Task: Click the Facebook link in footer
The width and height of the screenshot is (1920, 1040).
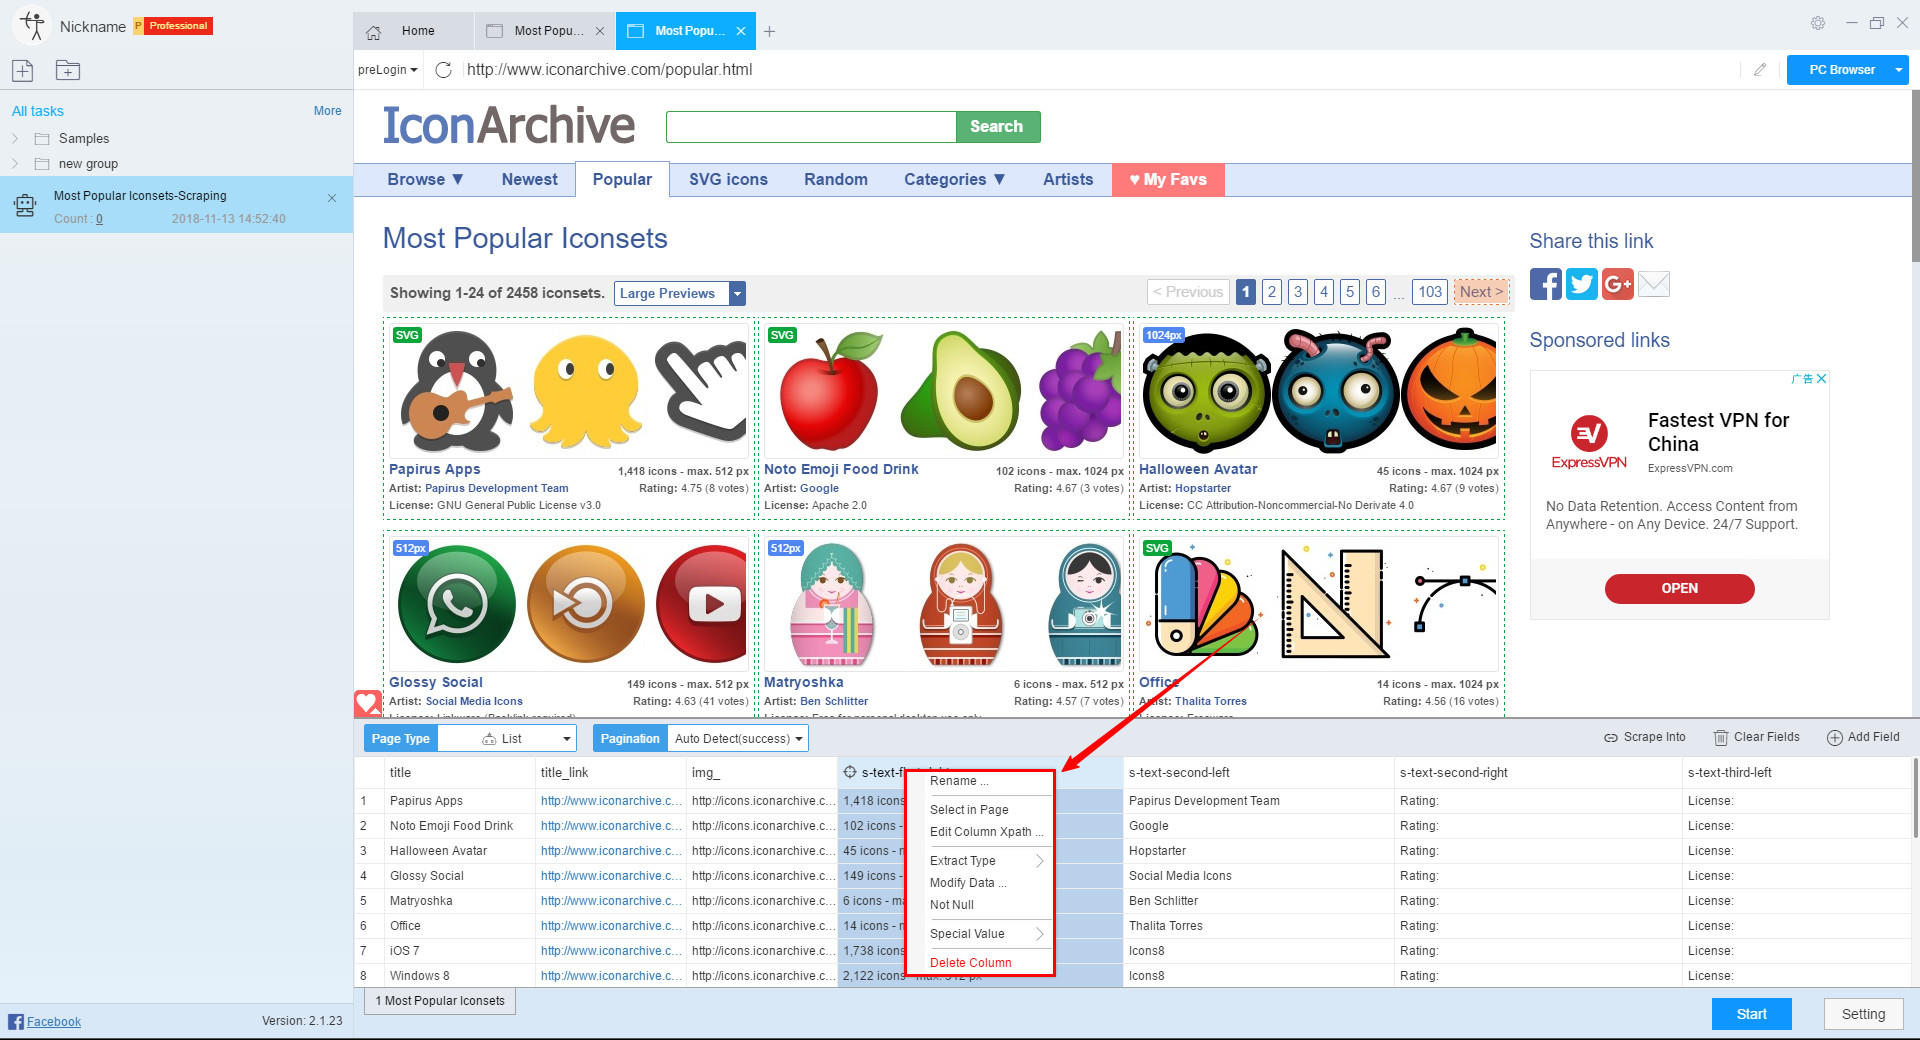Action: (54, 1021)
